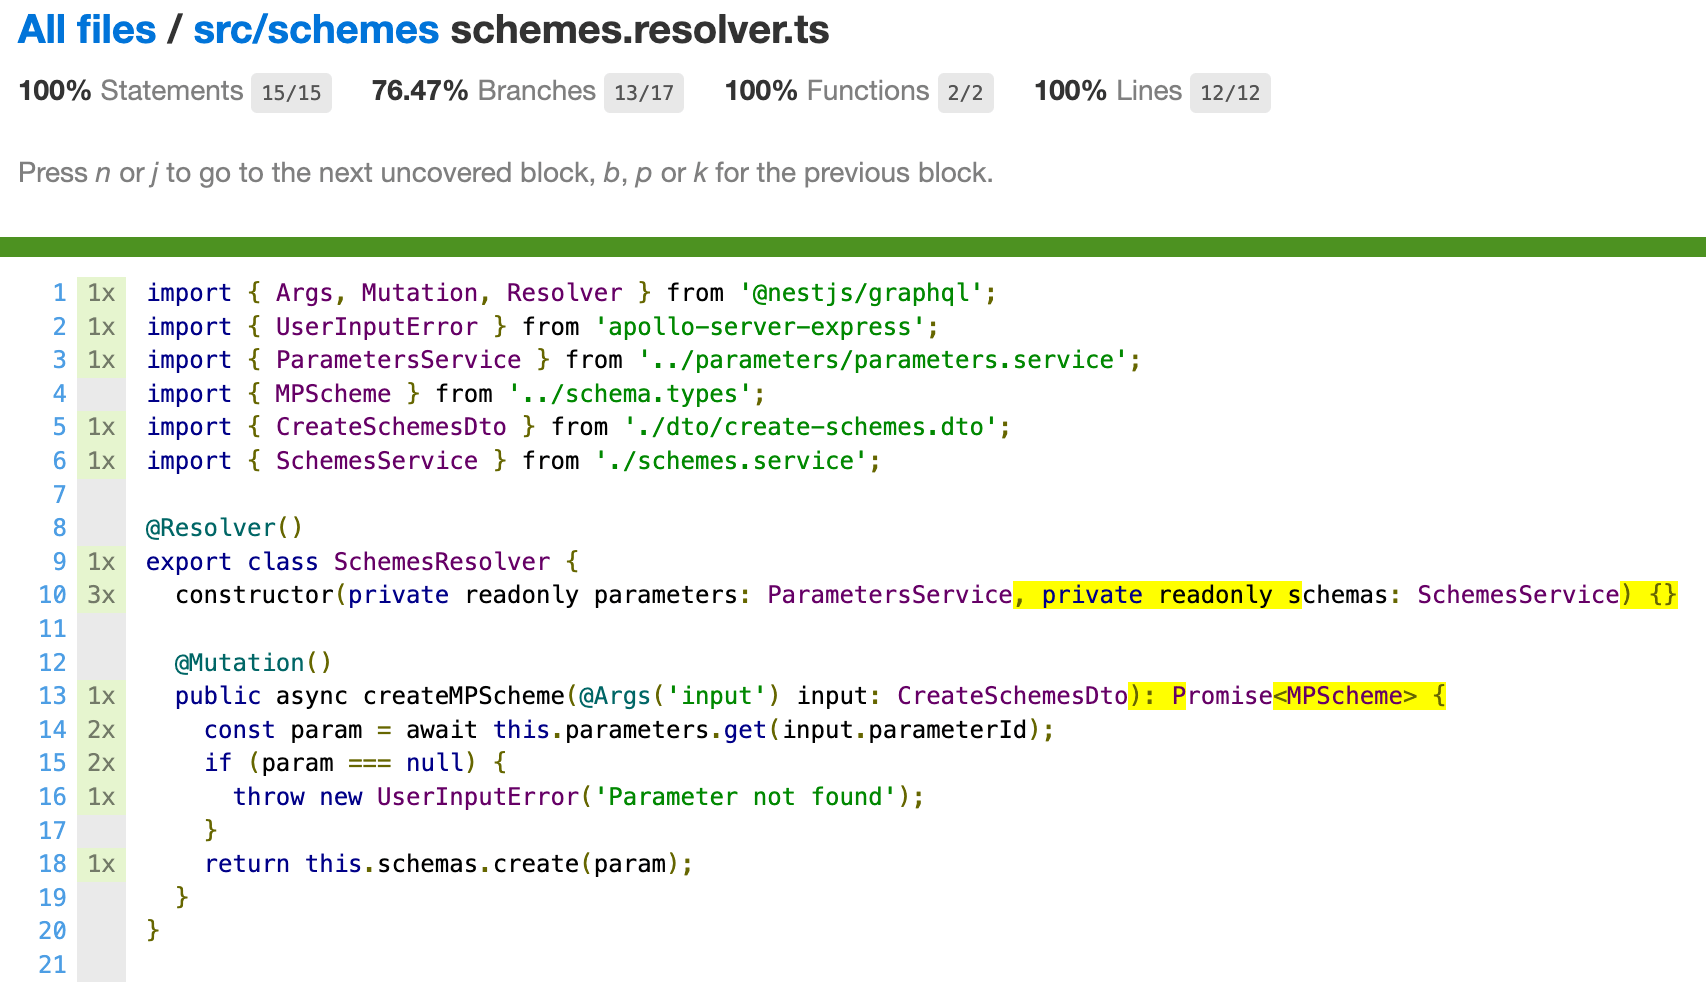Viewport: 1706px width, 986px height.
Task: Jump to line number 13
Action: coord(52,696)
